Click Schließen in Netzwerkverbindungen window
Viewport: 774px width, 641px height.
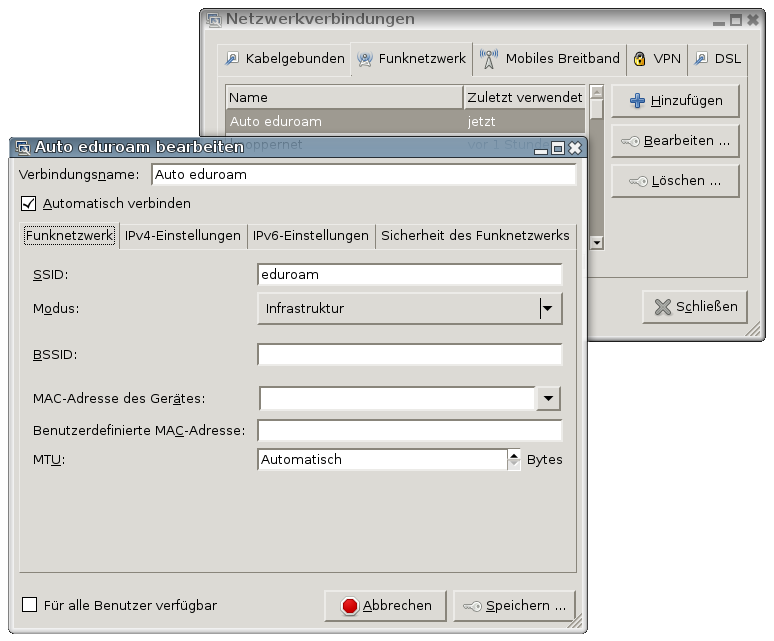pos(695,307)
